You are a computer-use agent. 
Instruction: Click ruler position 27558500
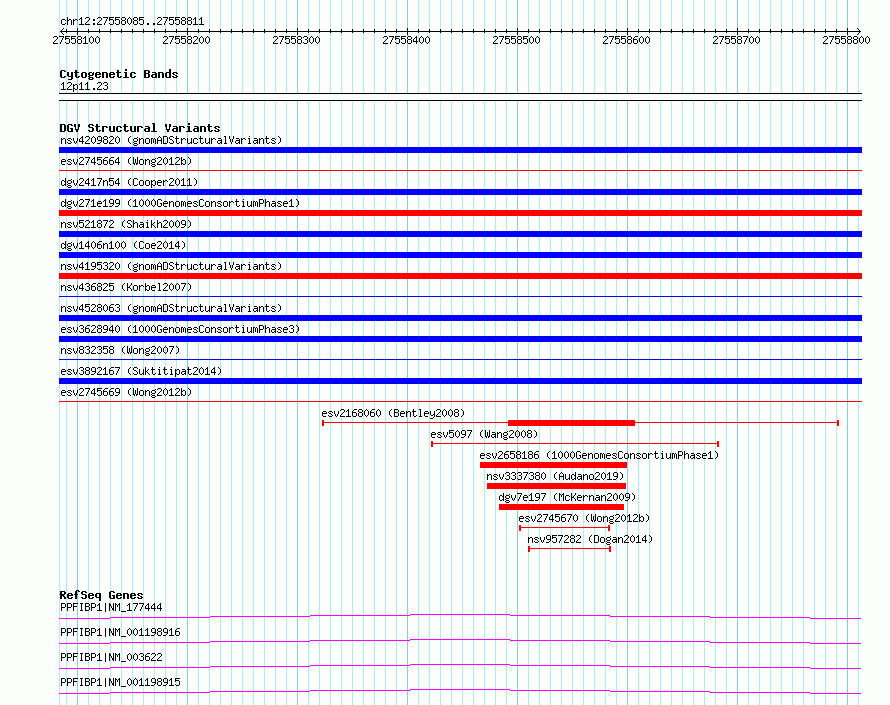[x=517, y=40]
